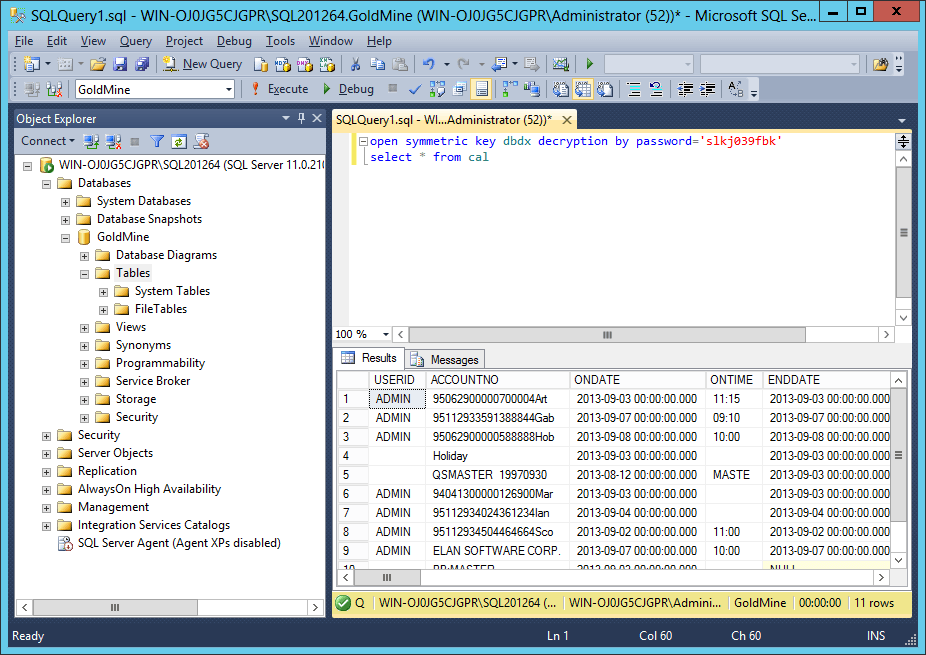Viewport: 926px width, 655px height.
Task: Expand the System Tables folder
Action: tap(104, 291)
